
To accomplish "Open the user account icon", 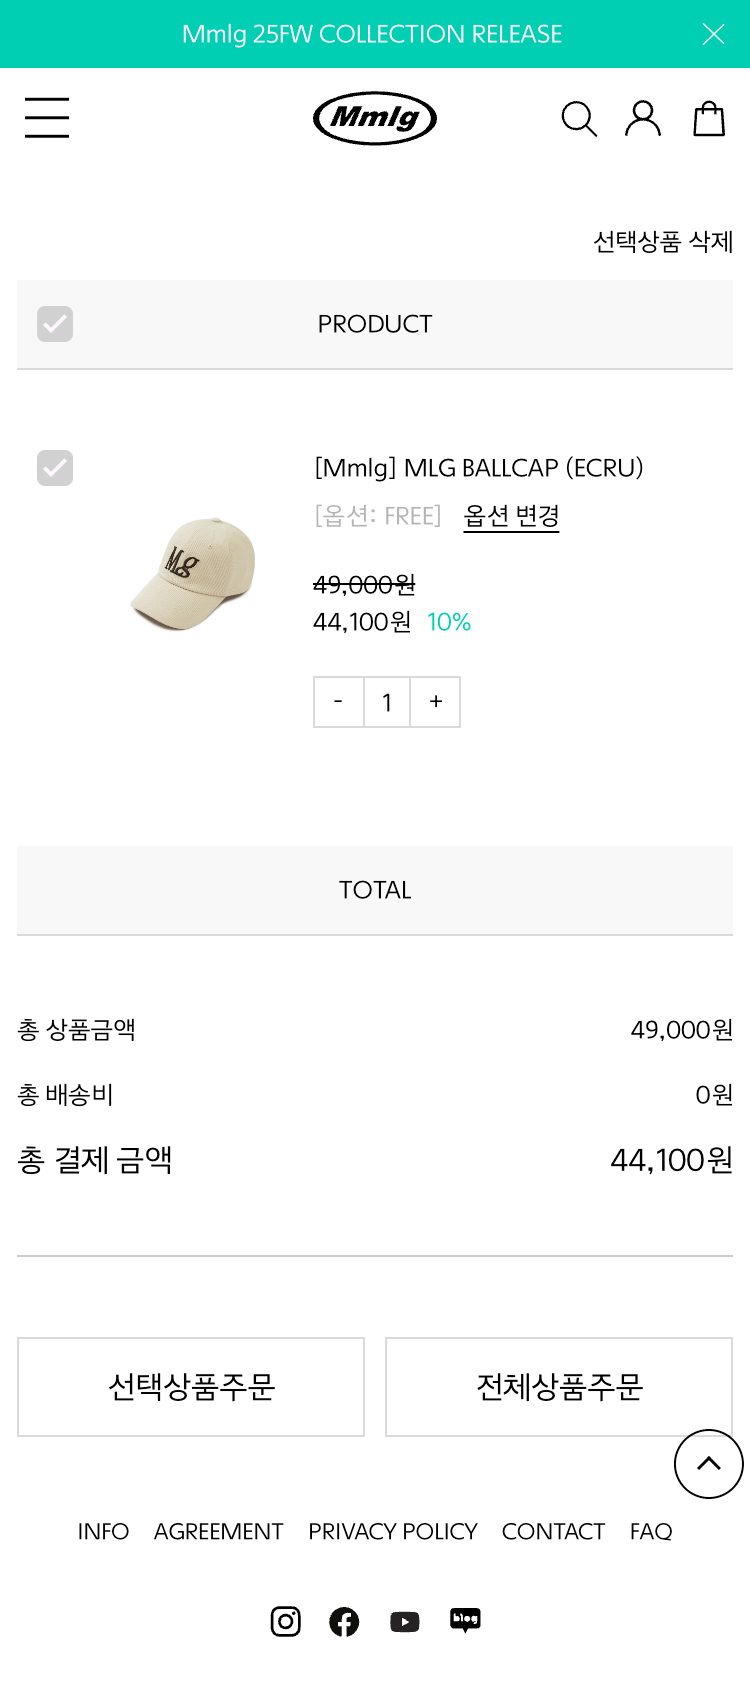I will (x=643, y=118).
